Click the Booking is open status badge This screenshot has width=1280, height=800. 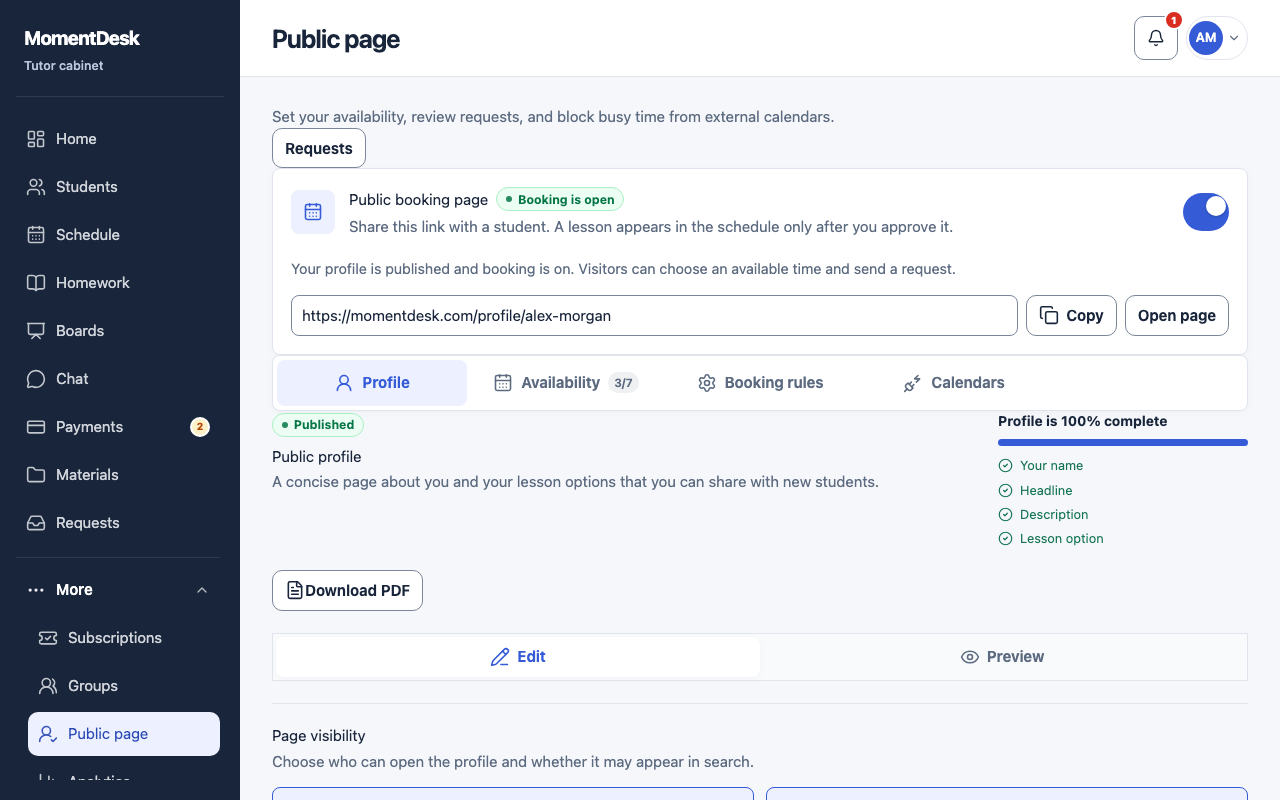pyautogui.click(x=560, y=200)
